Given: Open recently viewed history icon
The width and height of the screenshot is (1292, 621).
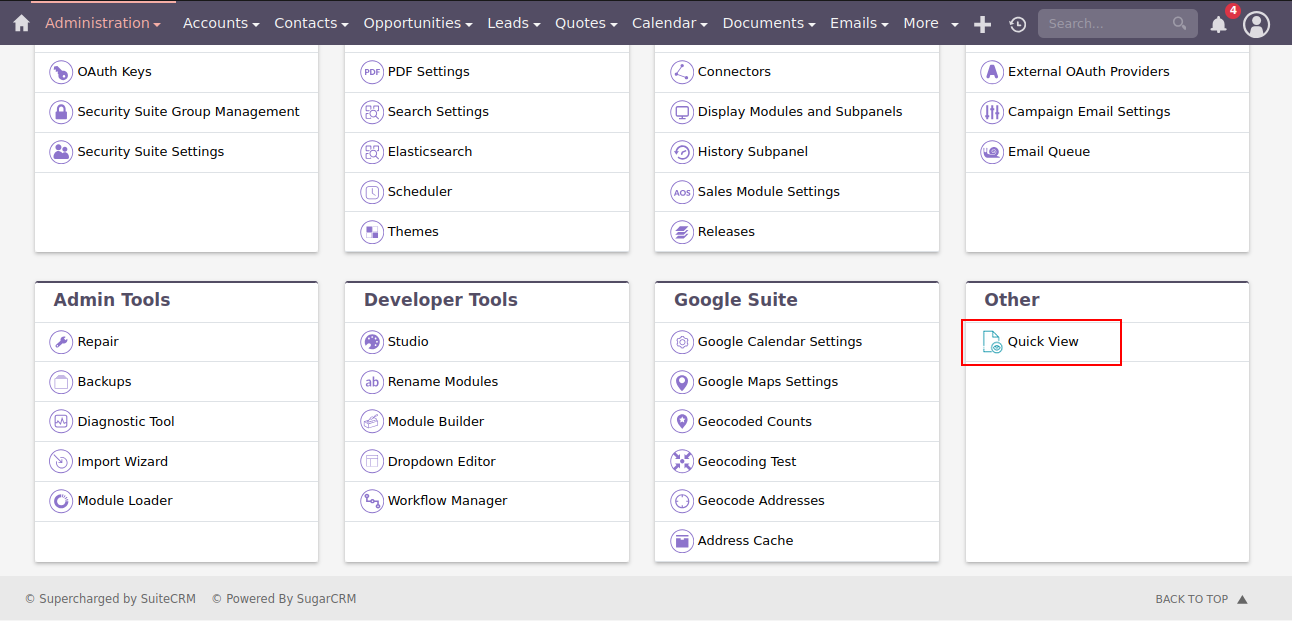Looking at the screenshot, I should click(1018, 24).
